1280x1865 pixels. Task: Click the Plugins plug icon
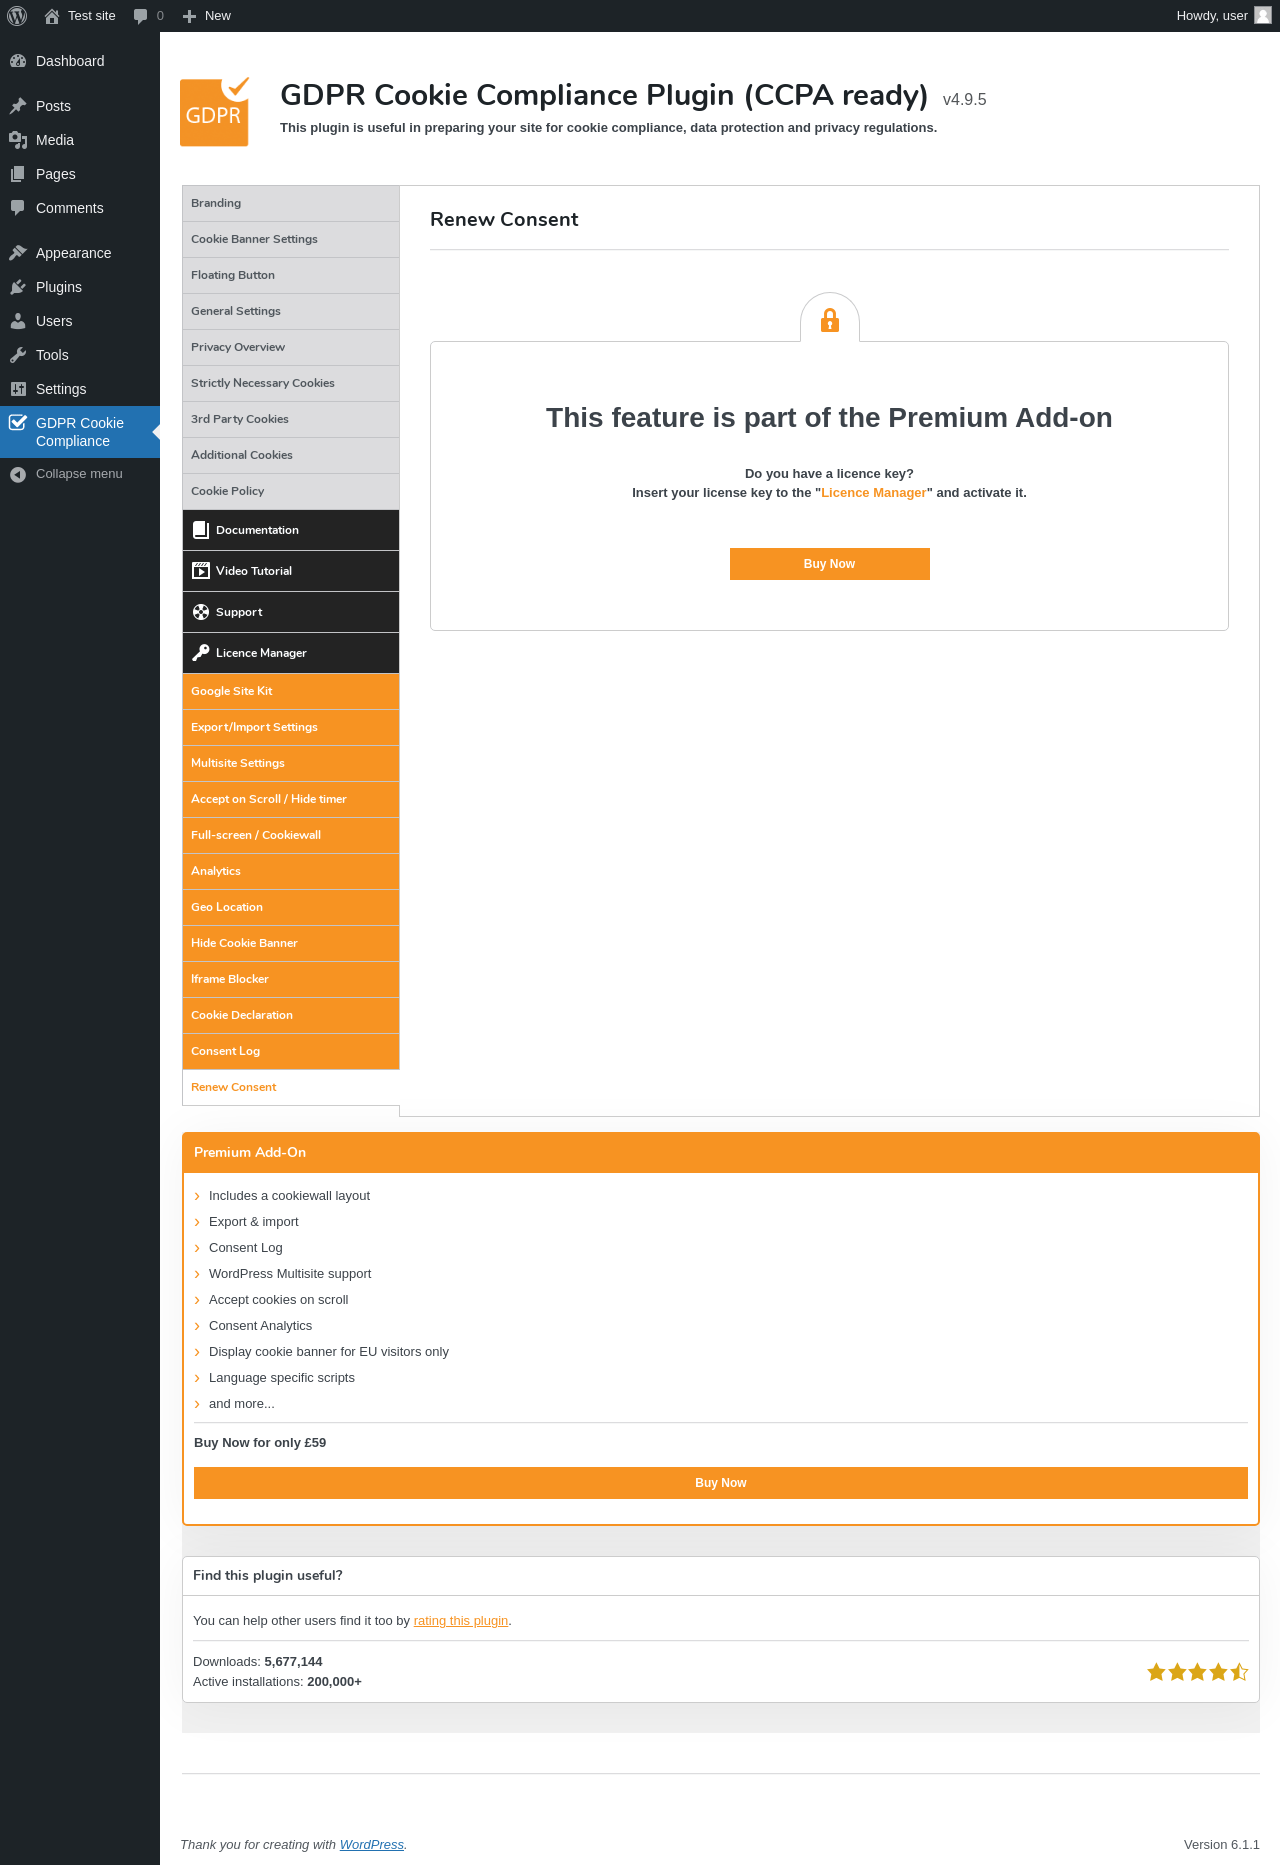click(x=18, y=287)
